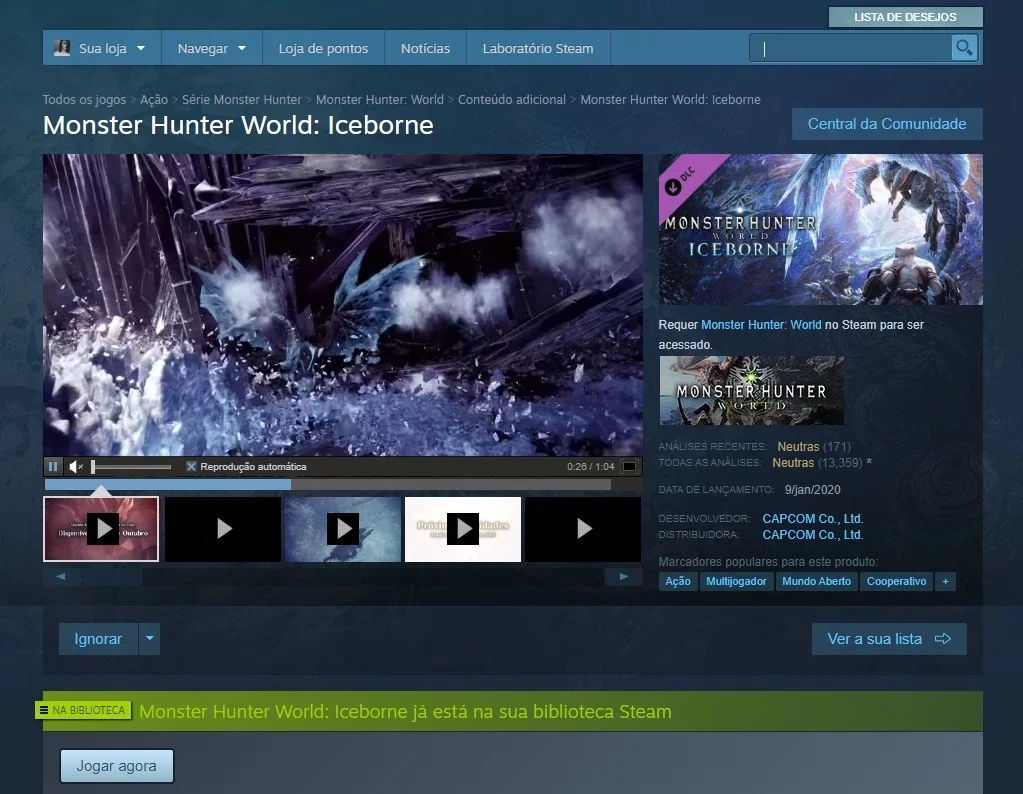1023x794 pixels.
Task: Click the purple DLC download badge
Action: click(679, 182)
